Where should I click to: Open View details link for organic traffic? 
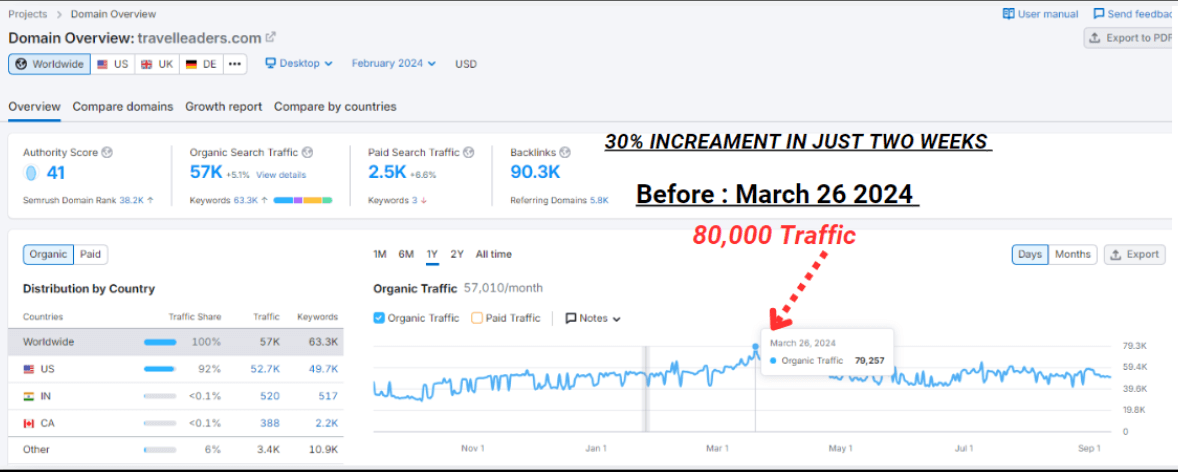[x=280, y=174]
